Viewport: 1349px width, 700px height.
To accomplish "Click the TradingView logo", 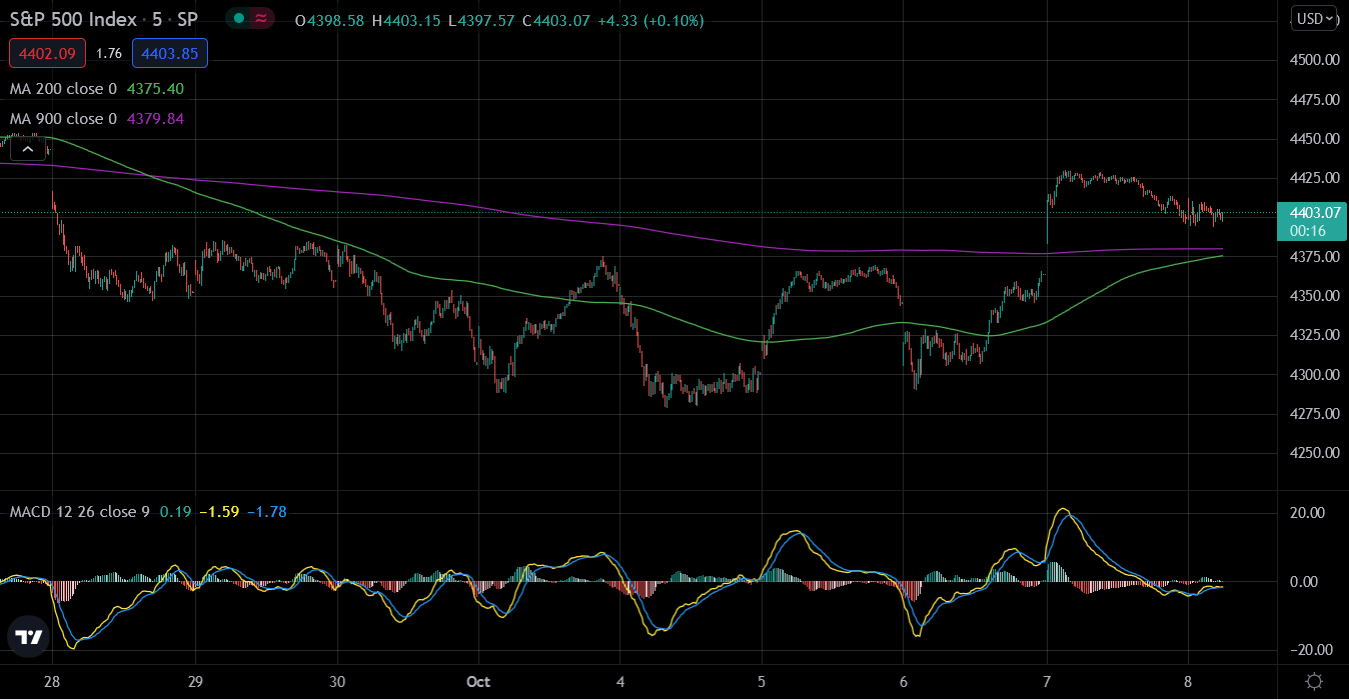I will point(28,638).
